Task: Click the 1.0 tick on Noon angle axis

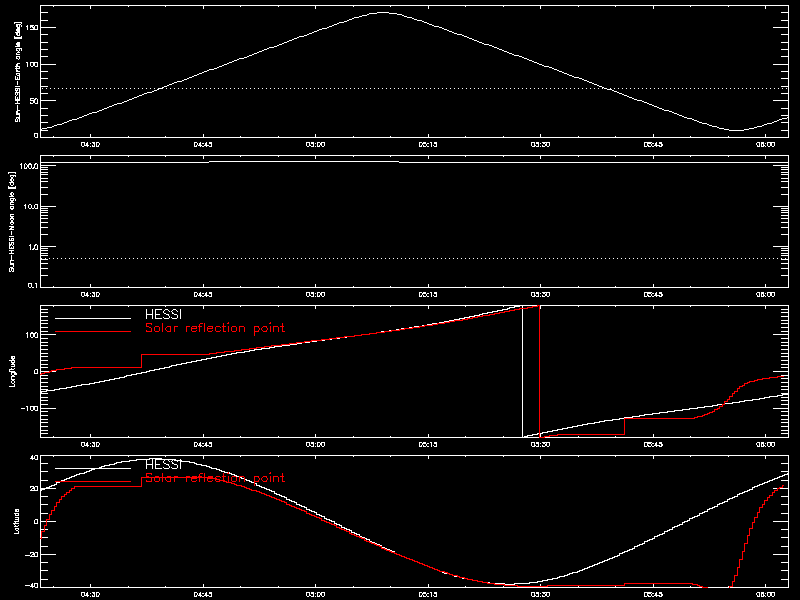Action: 33,247
